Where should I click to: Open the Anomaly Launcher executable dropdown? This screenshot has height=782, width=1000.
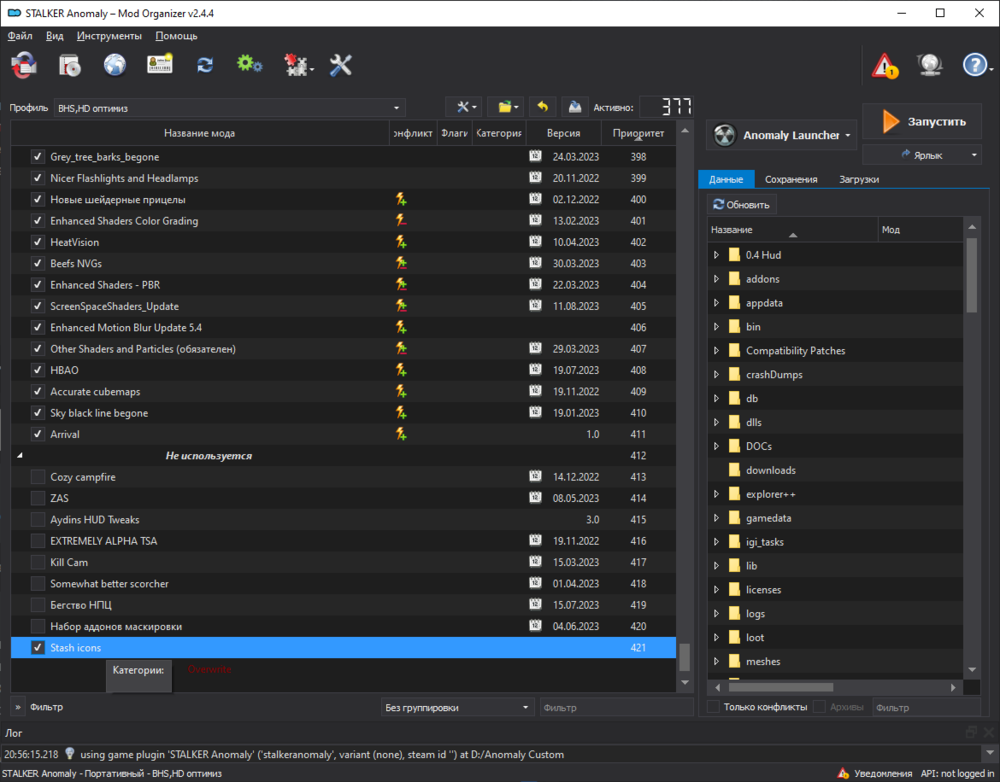(x=783, y=135)
